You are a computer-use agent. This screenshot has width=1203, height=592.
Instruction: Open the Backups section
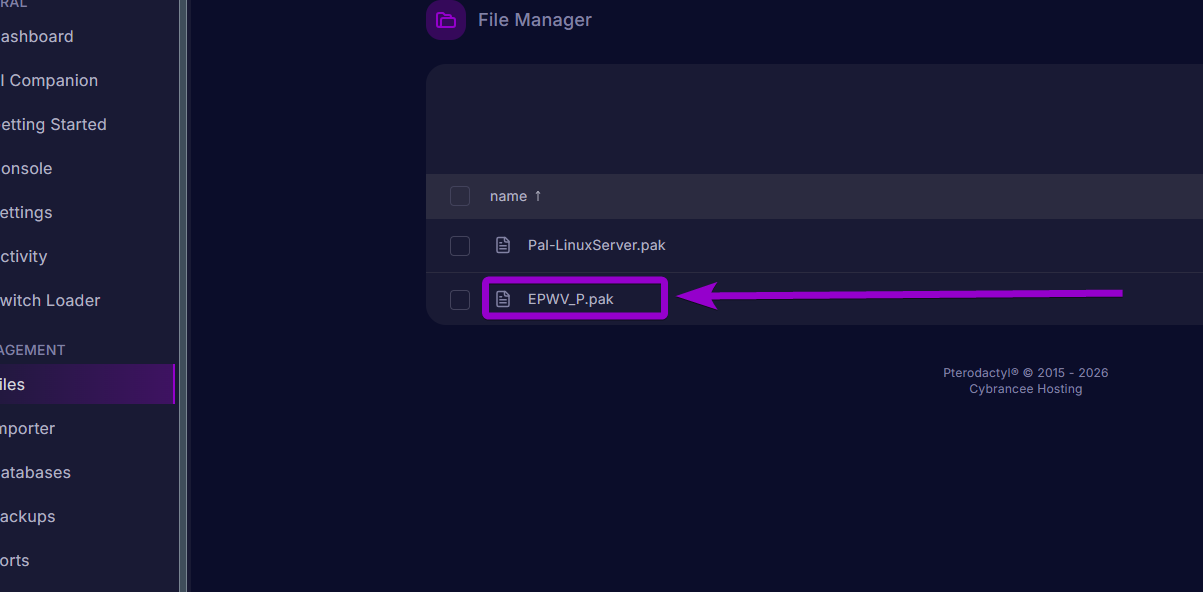pyautogui.click(x=29, y=517)
